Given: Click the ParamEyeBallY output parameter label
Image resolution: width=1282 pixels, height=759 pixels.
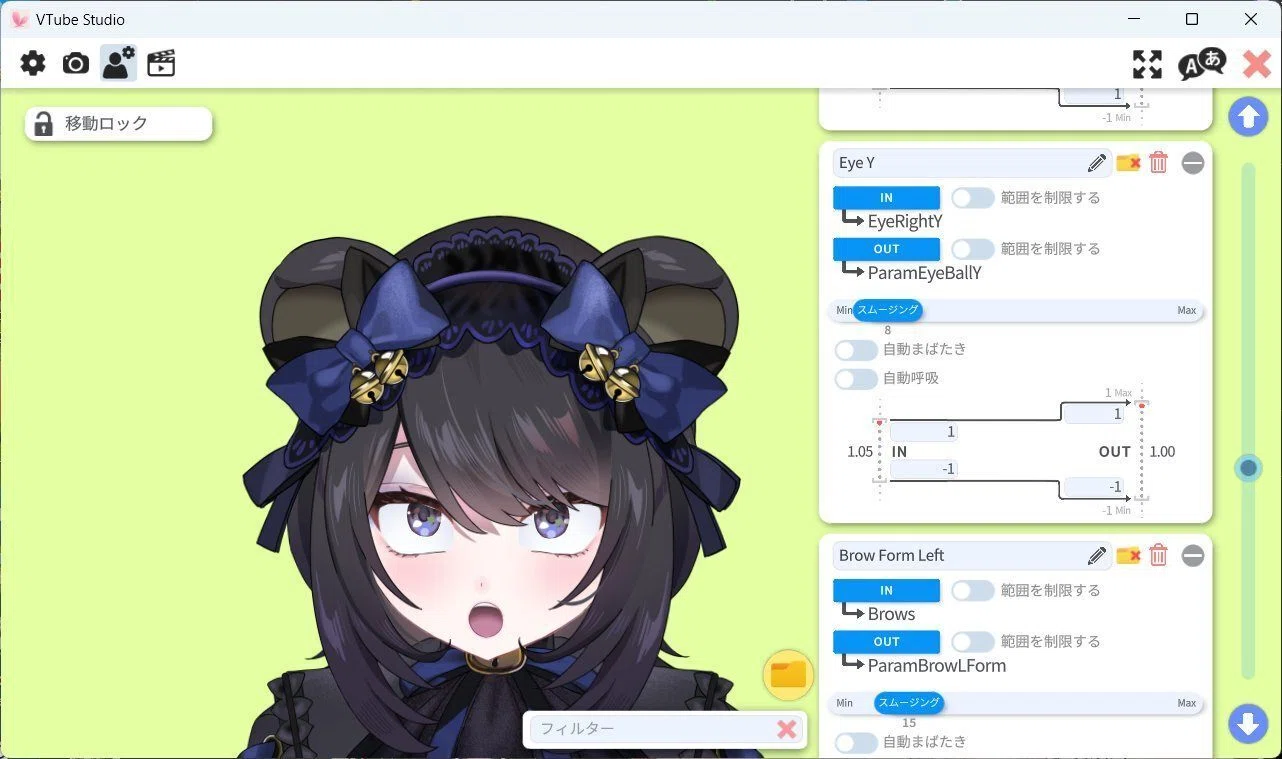Looking at the screenshot, I should point(925,273).
